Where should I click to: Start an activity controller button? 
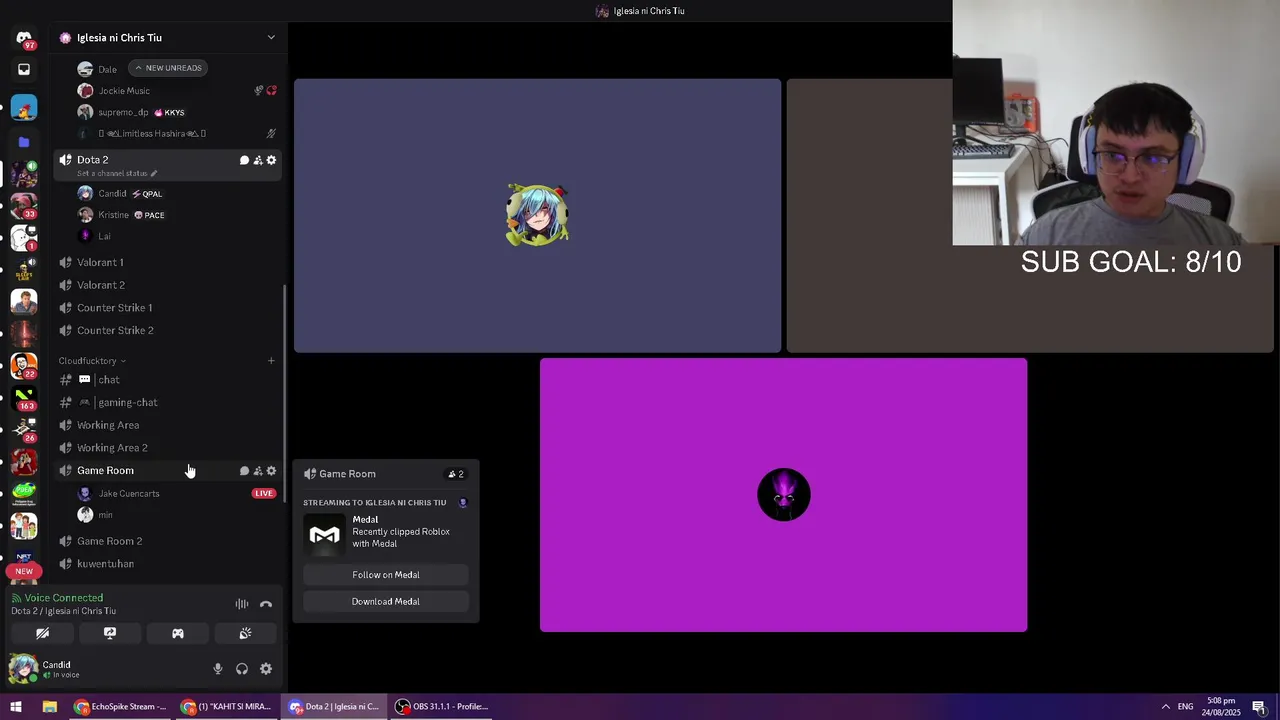pyautogui.click(x=178, y=633)
